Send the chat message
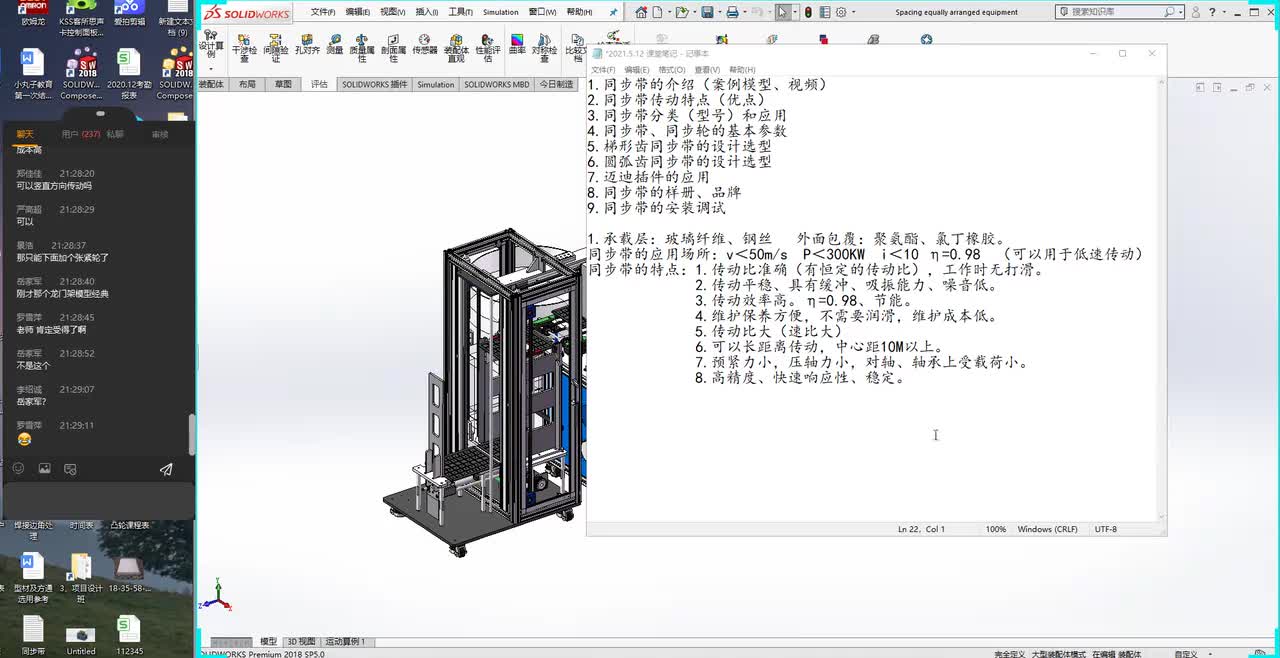The image size is (1280, 658). click(165, 469)
